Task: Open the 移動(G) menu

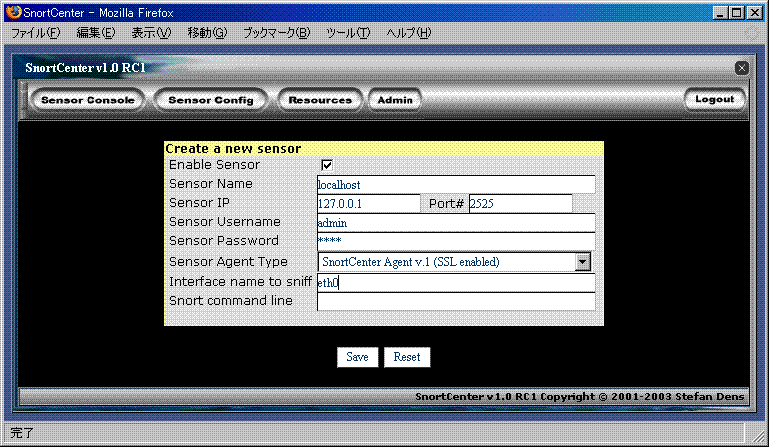Action: 207,33
